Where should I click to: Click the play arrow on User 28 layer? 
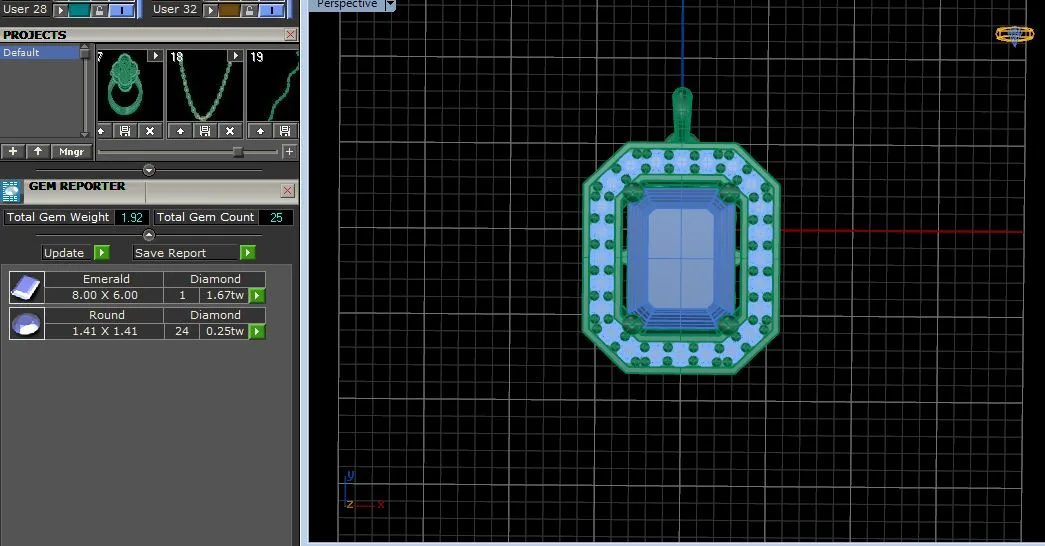(x=60, y=10)
